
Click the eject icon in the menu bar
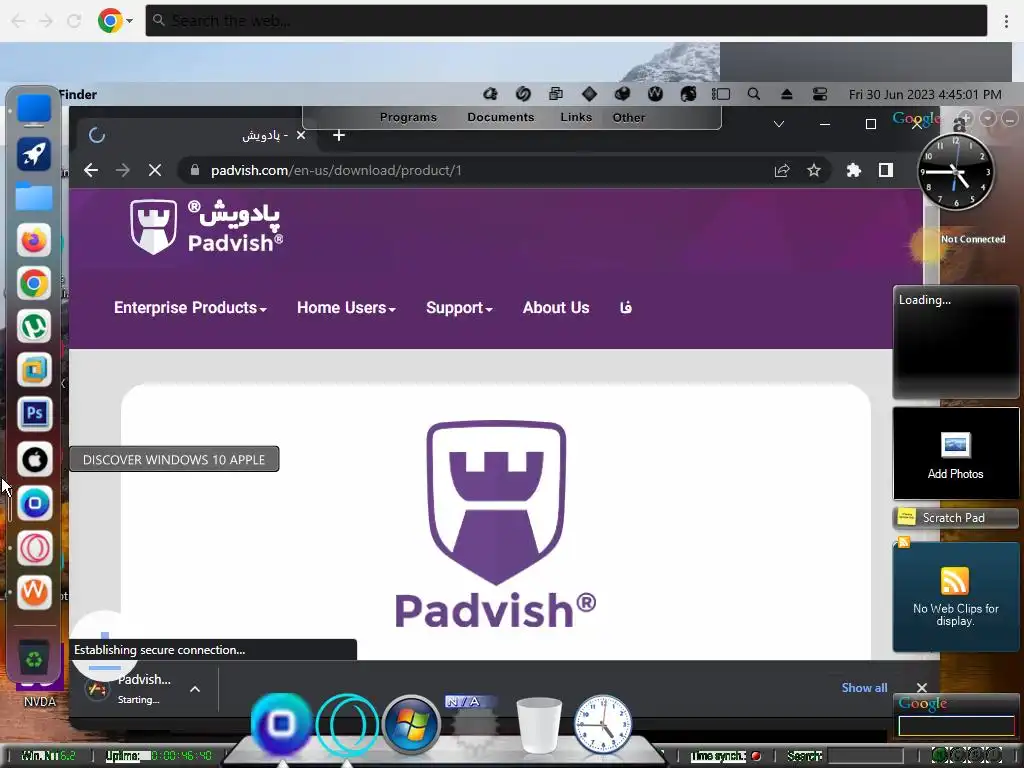[787, 94]
